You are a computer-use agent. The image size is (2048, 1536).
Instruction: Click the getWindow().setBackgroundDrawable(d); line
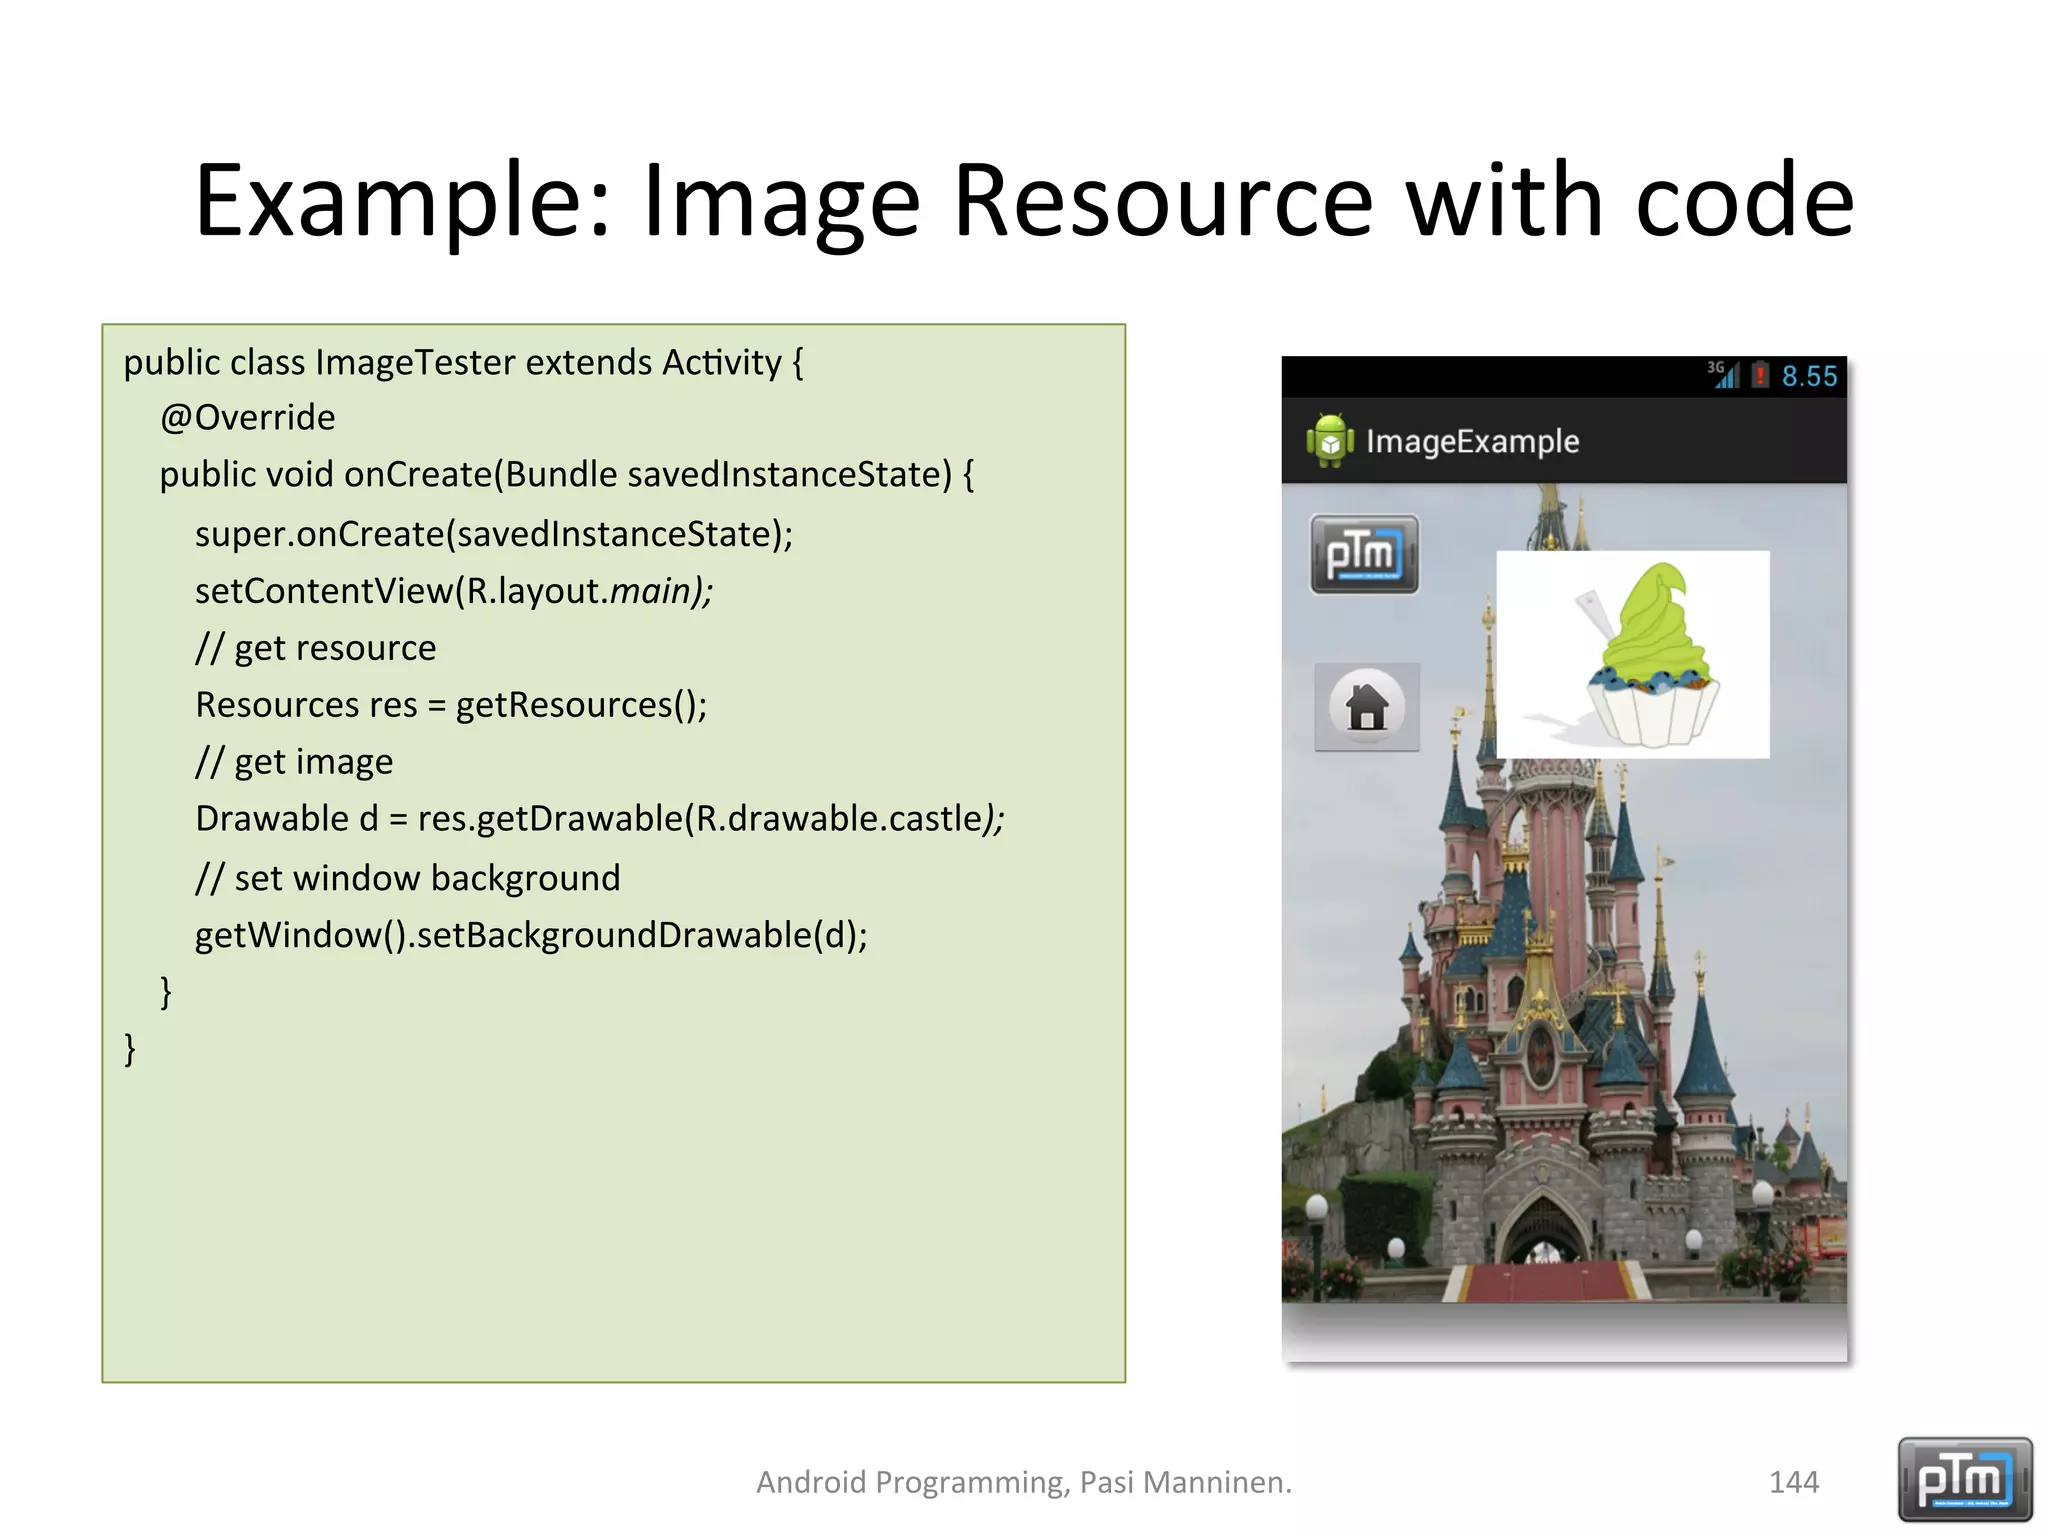531,935
